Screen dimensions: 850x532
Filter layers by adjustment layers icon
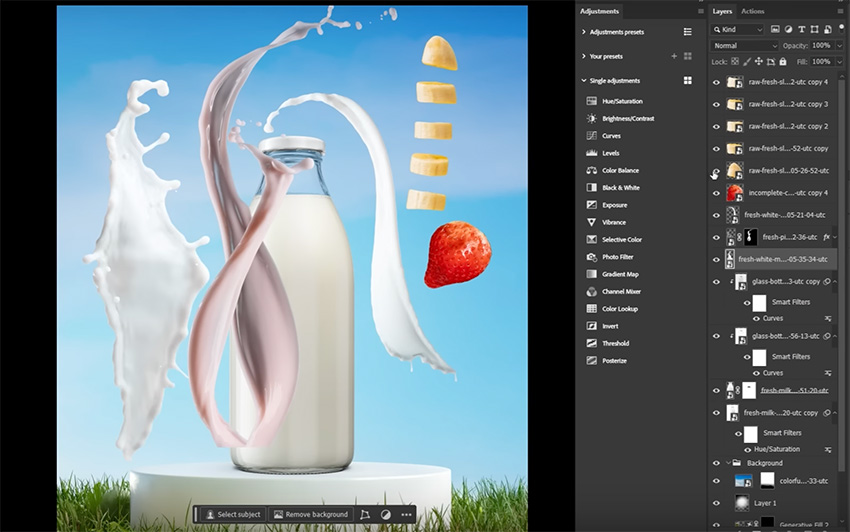click(788, 29)
